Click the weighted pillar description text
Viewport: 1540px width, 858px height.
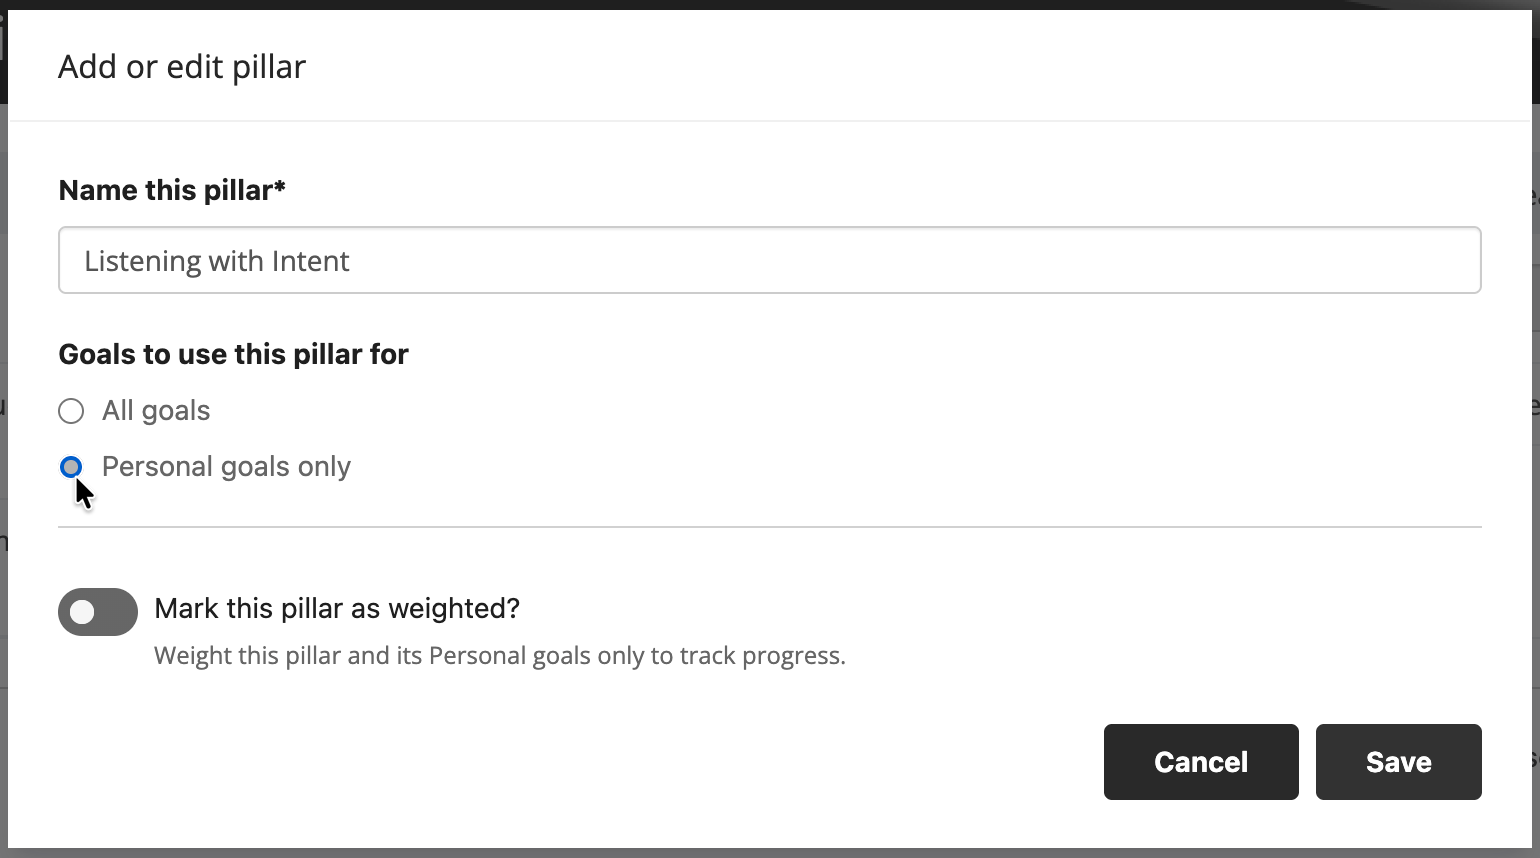click(x=499, y=656)
